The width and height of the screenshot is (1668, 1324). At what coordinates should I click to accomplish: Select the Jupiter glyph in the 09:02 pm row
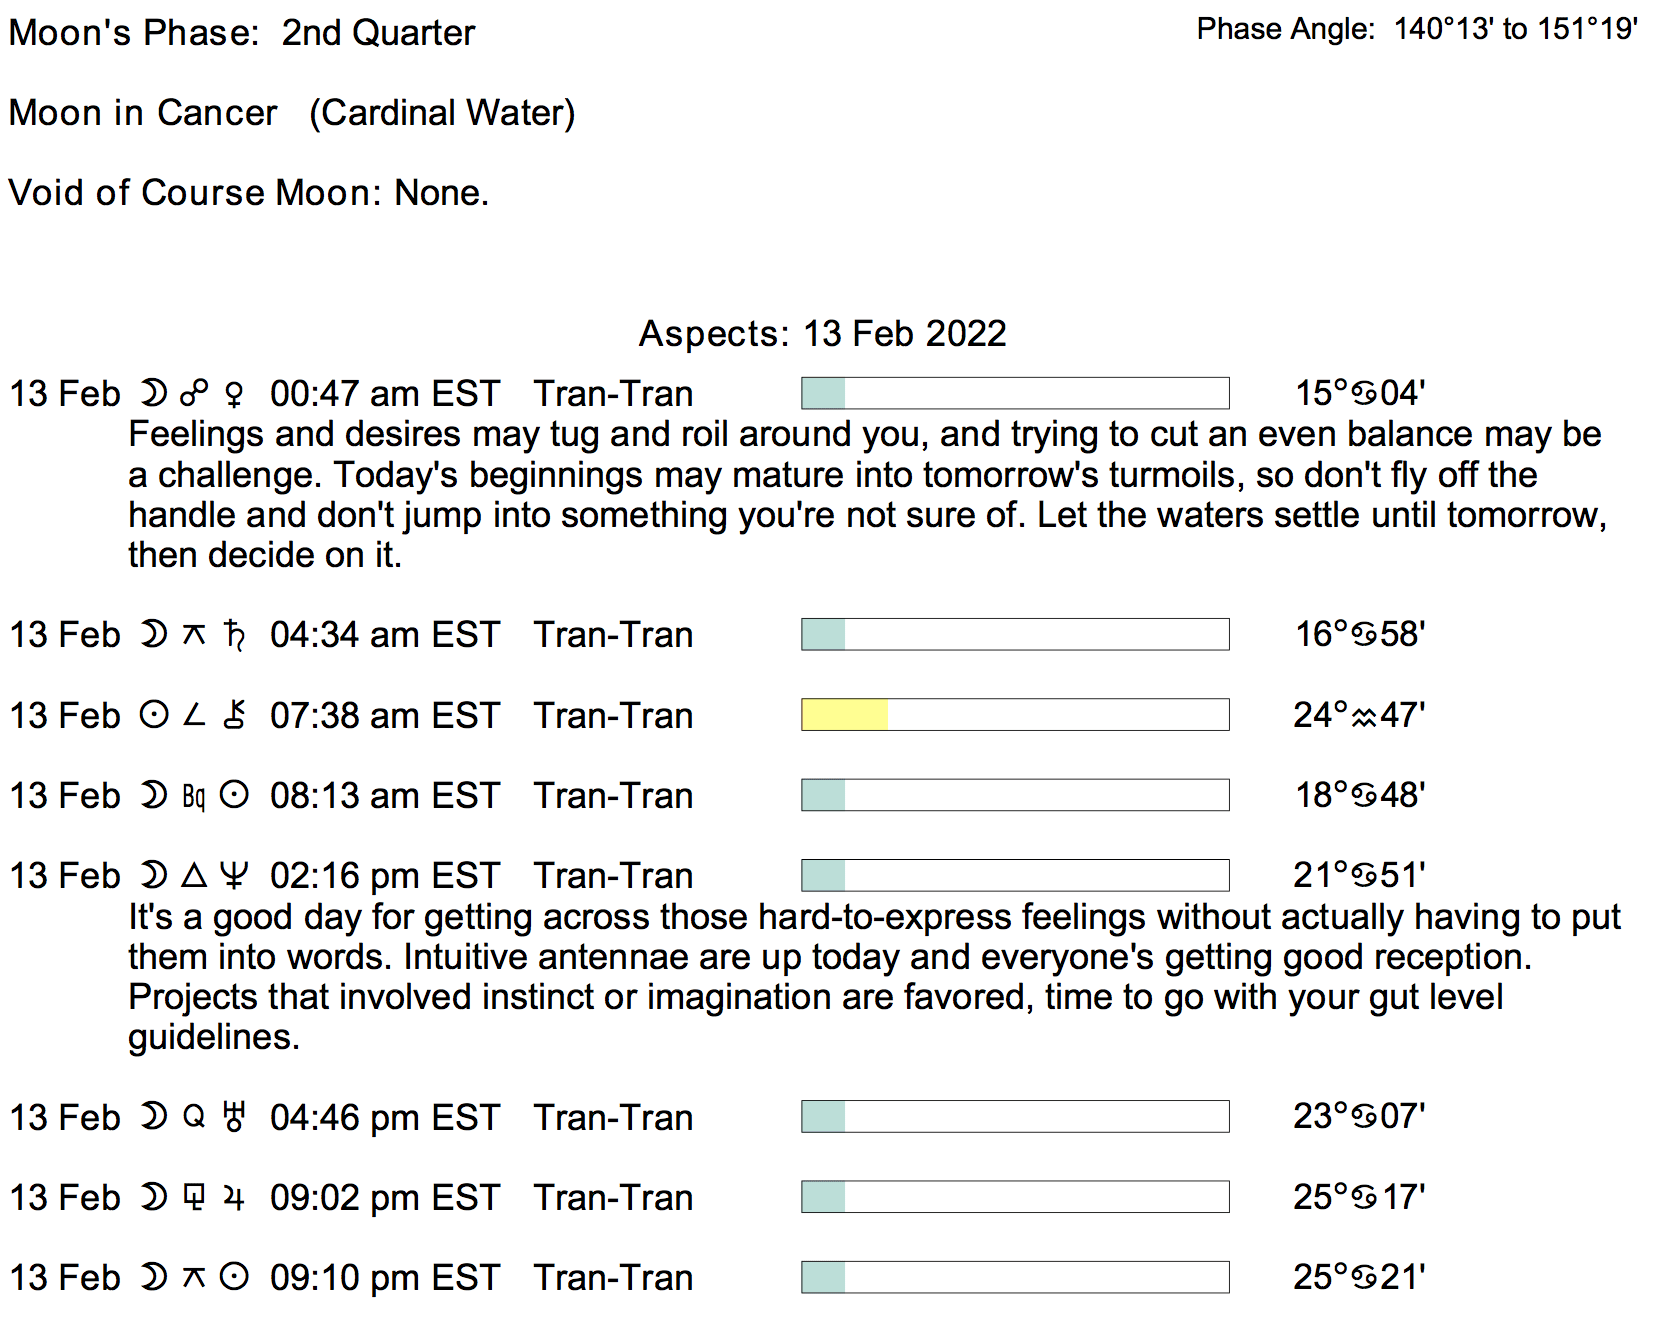click(234, 1198)
